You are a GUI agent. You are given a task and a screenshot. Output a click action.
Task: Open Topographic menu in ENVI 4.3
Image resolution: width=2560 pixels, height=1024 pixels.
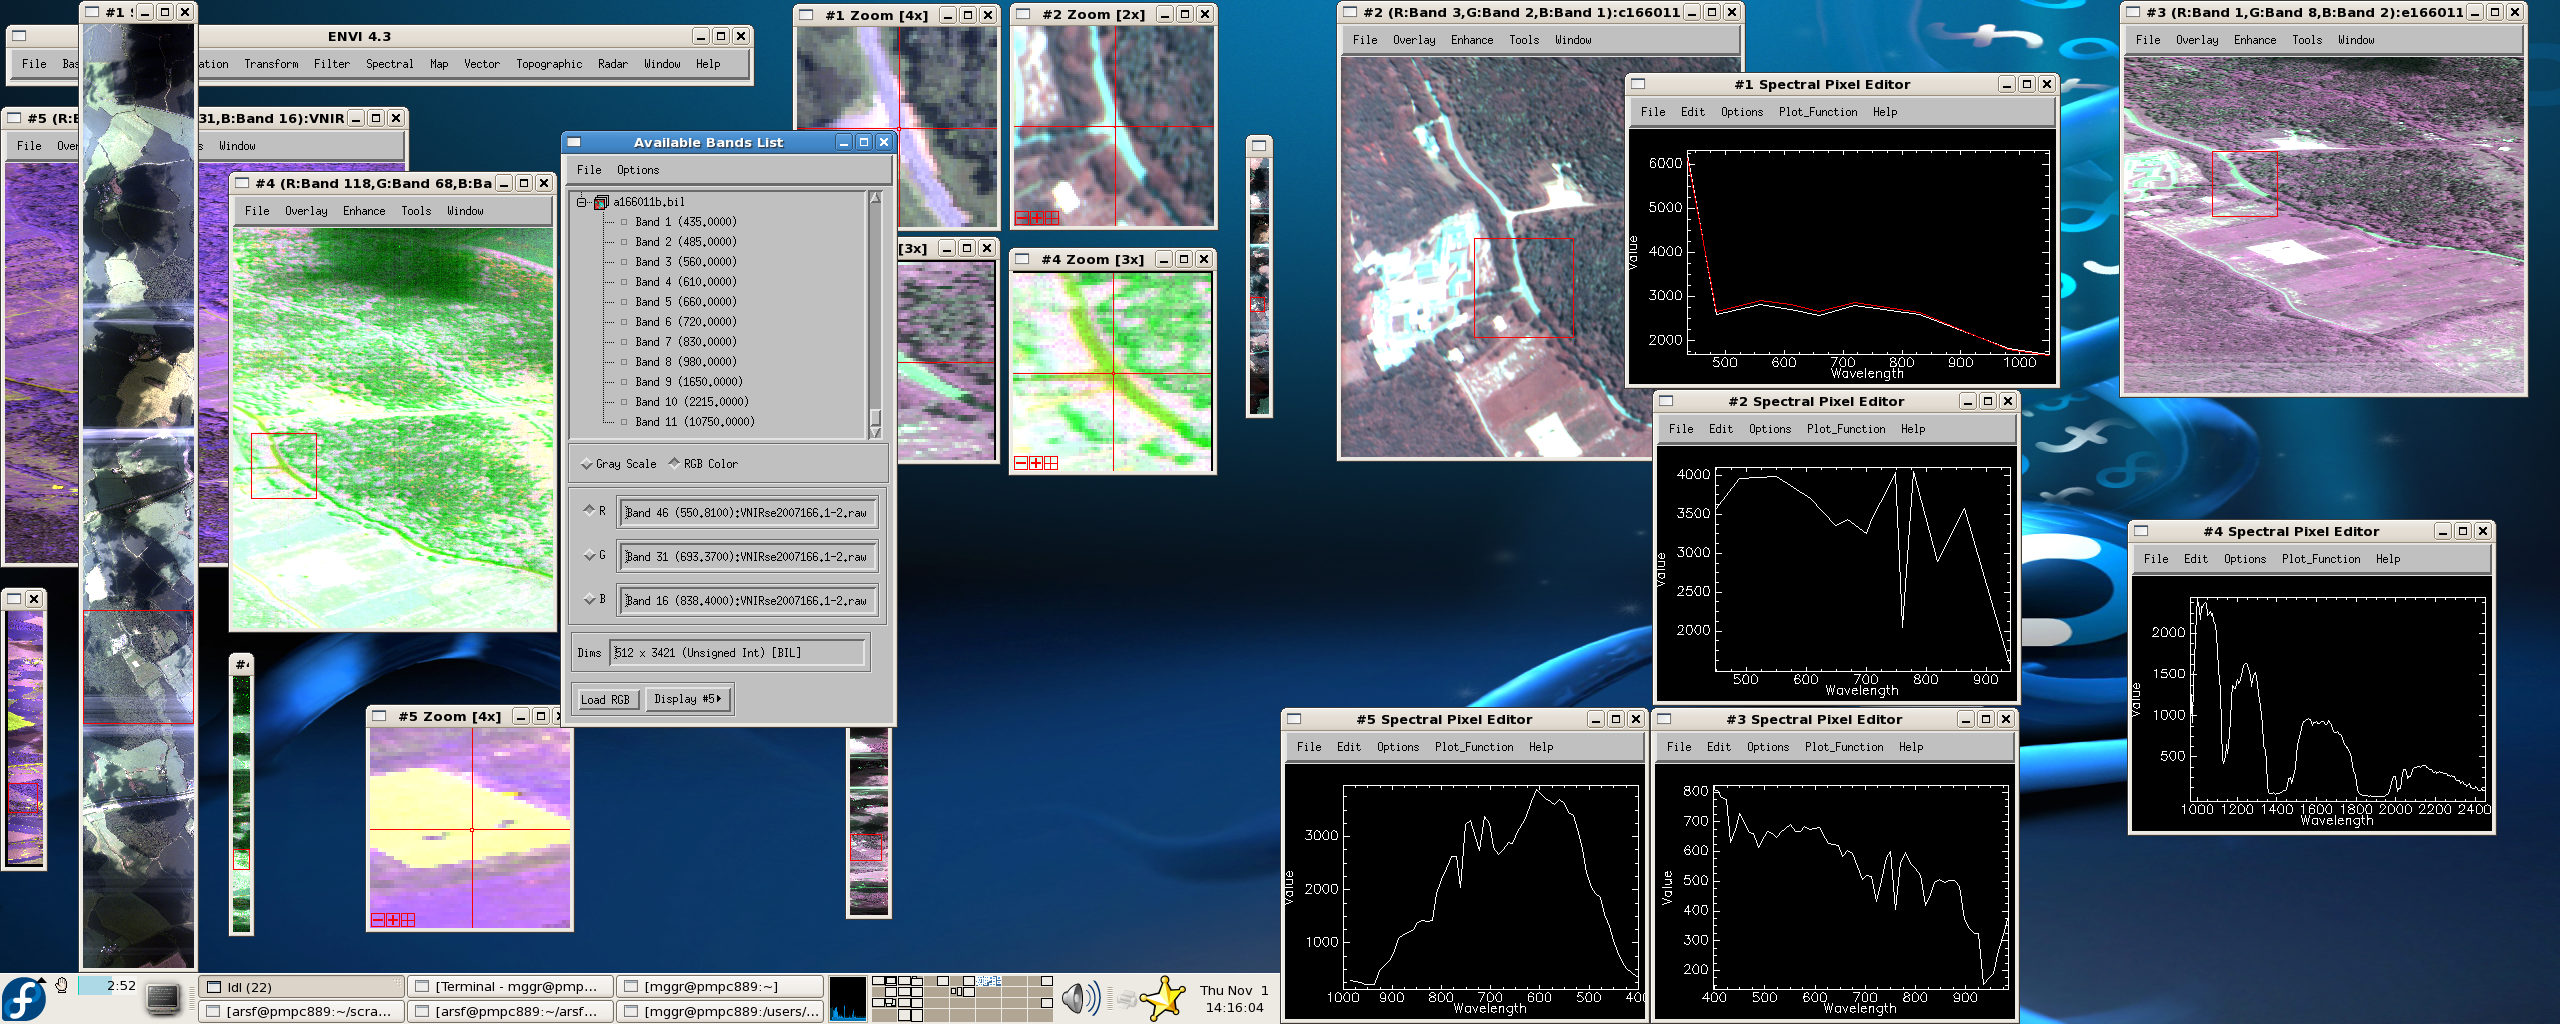[549, 64]
